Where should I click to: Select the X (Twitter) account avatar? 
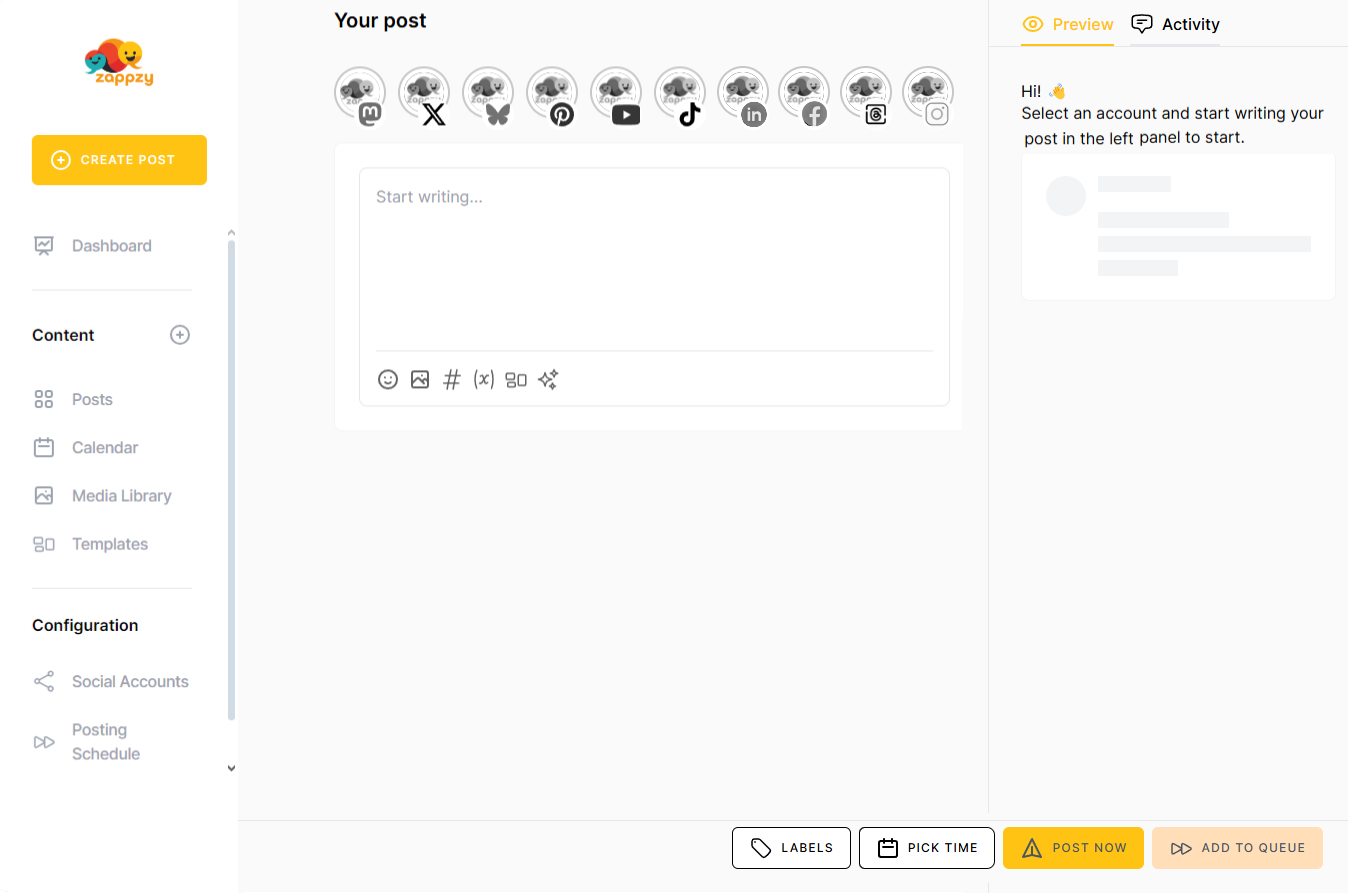pos(424,95)
